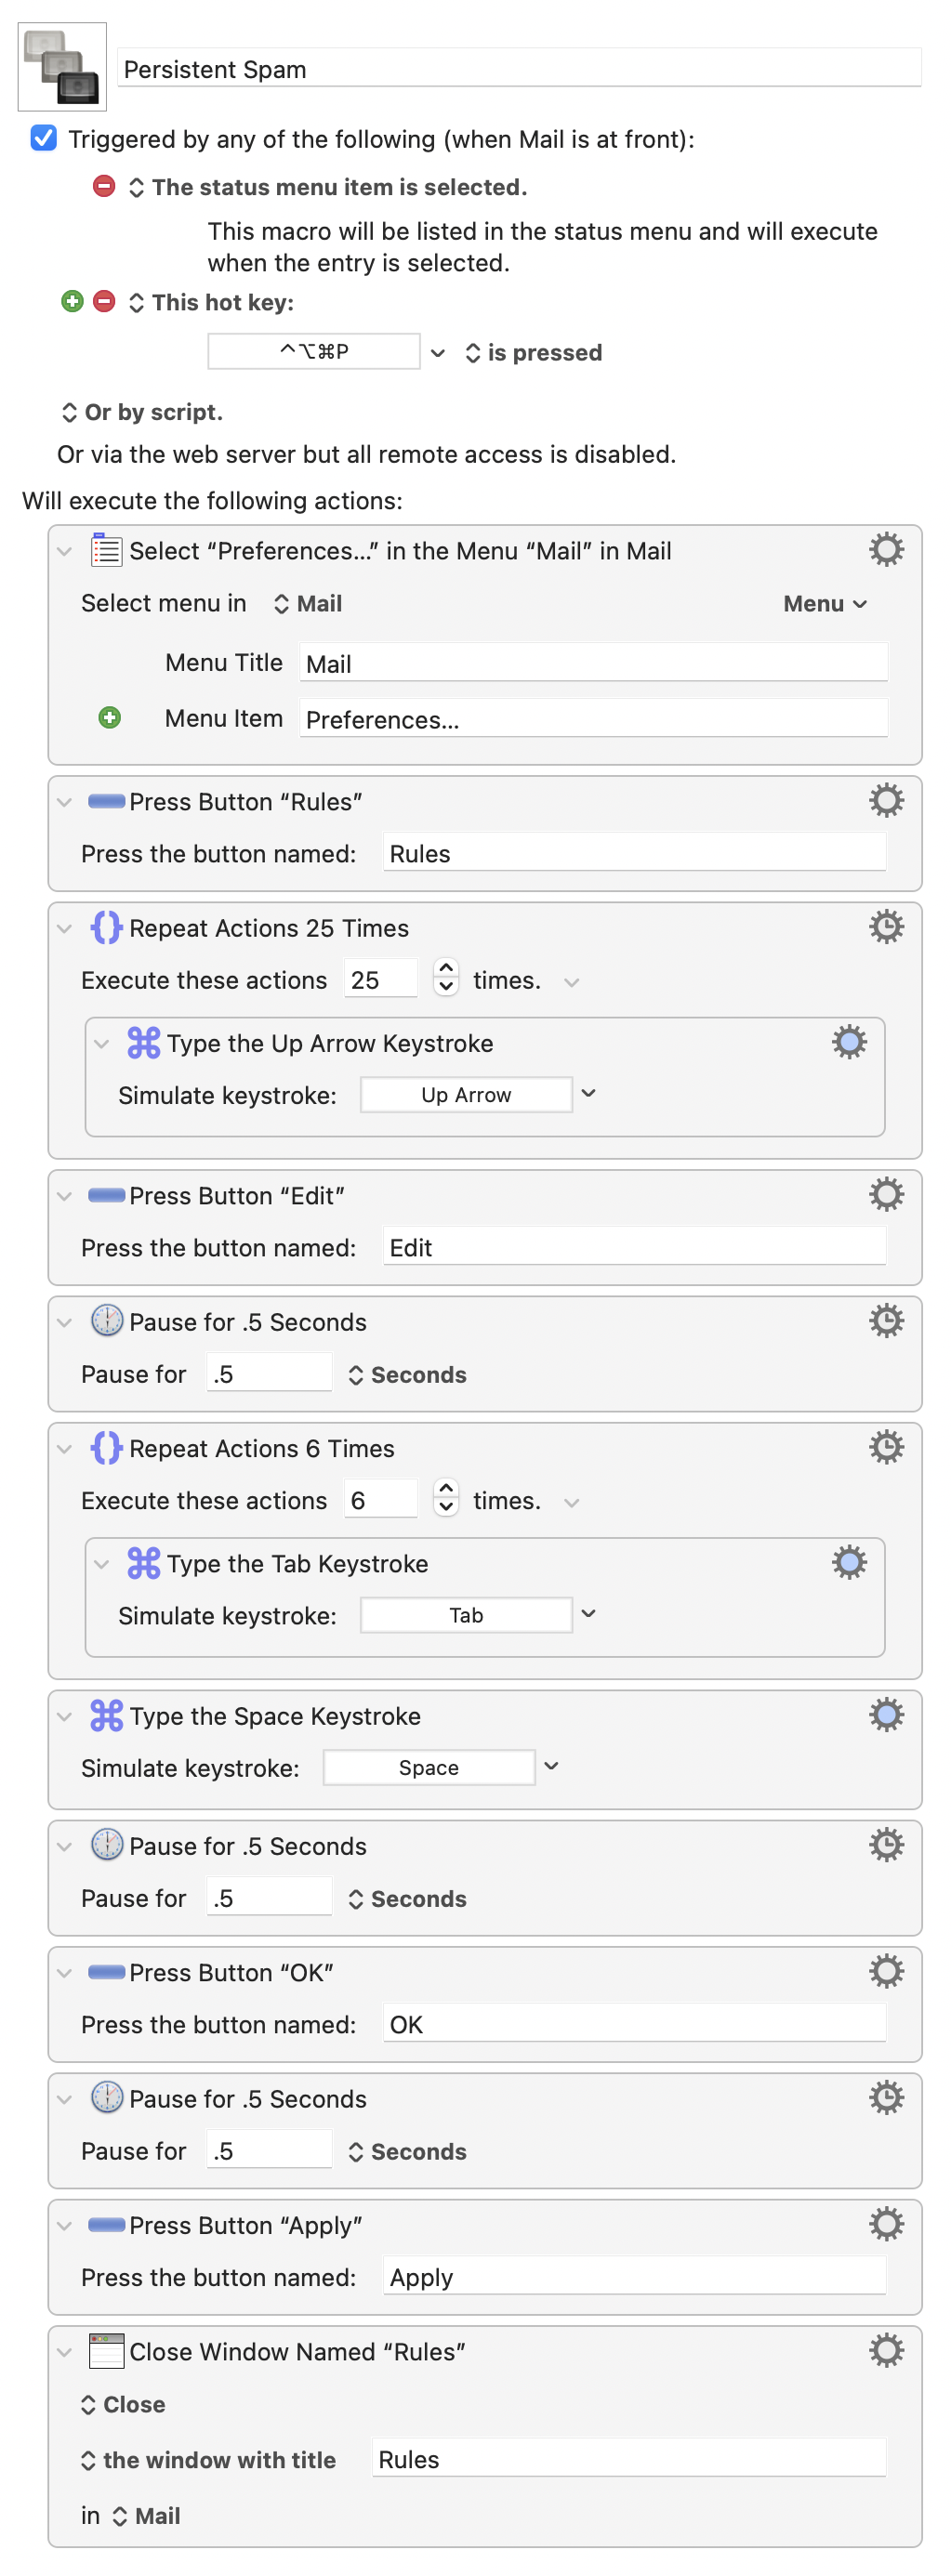Change the 'is pressed' hot key option
The height and width of the screenshot is (2576, 951).
(533, 353)
